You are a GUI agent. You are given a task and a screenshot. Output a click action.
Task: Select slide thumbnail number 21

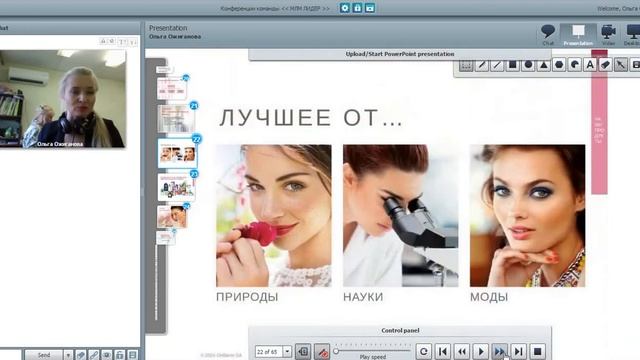click(176, 118)
